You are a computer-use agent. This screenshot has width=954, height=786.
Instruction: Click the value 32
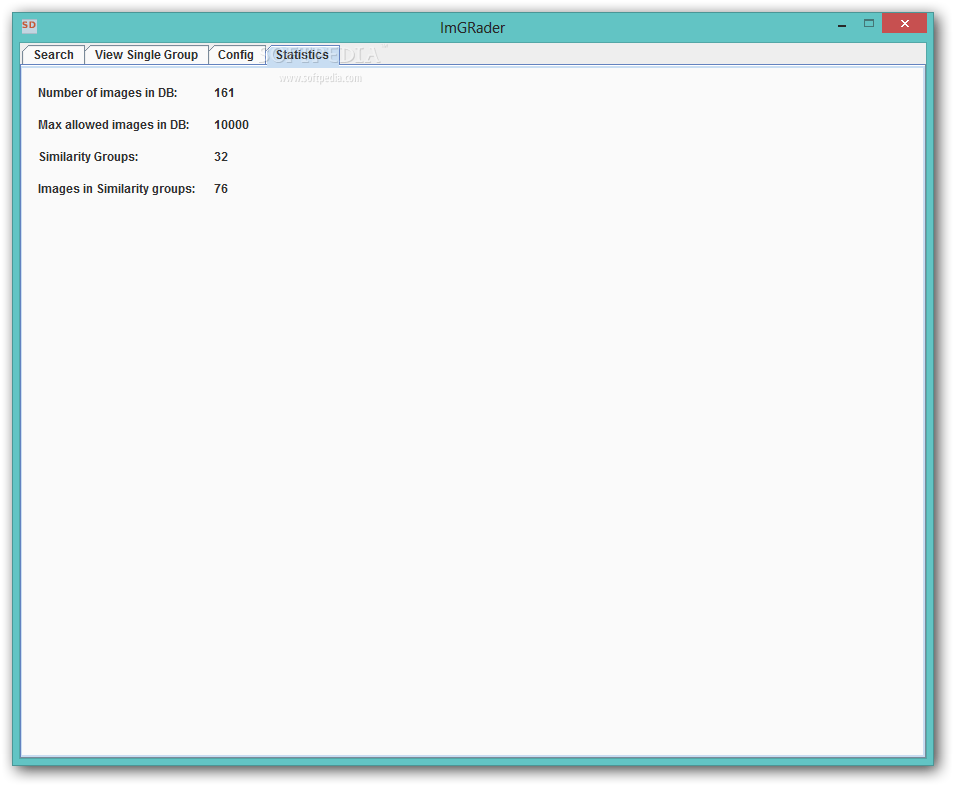(x=221, y=157)
